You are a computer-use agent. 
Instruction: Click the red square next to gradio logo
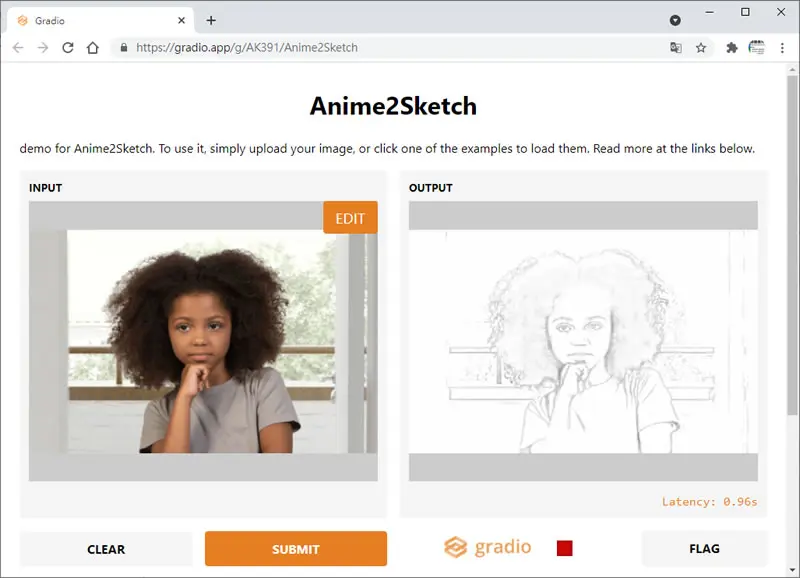coord(565,548)
